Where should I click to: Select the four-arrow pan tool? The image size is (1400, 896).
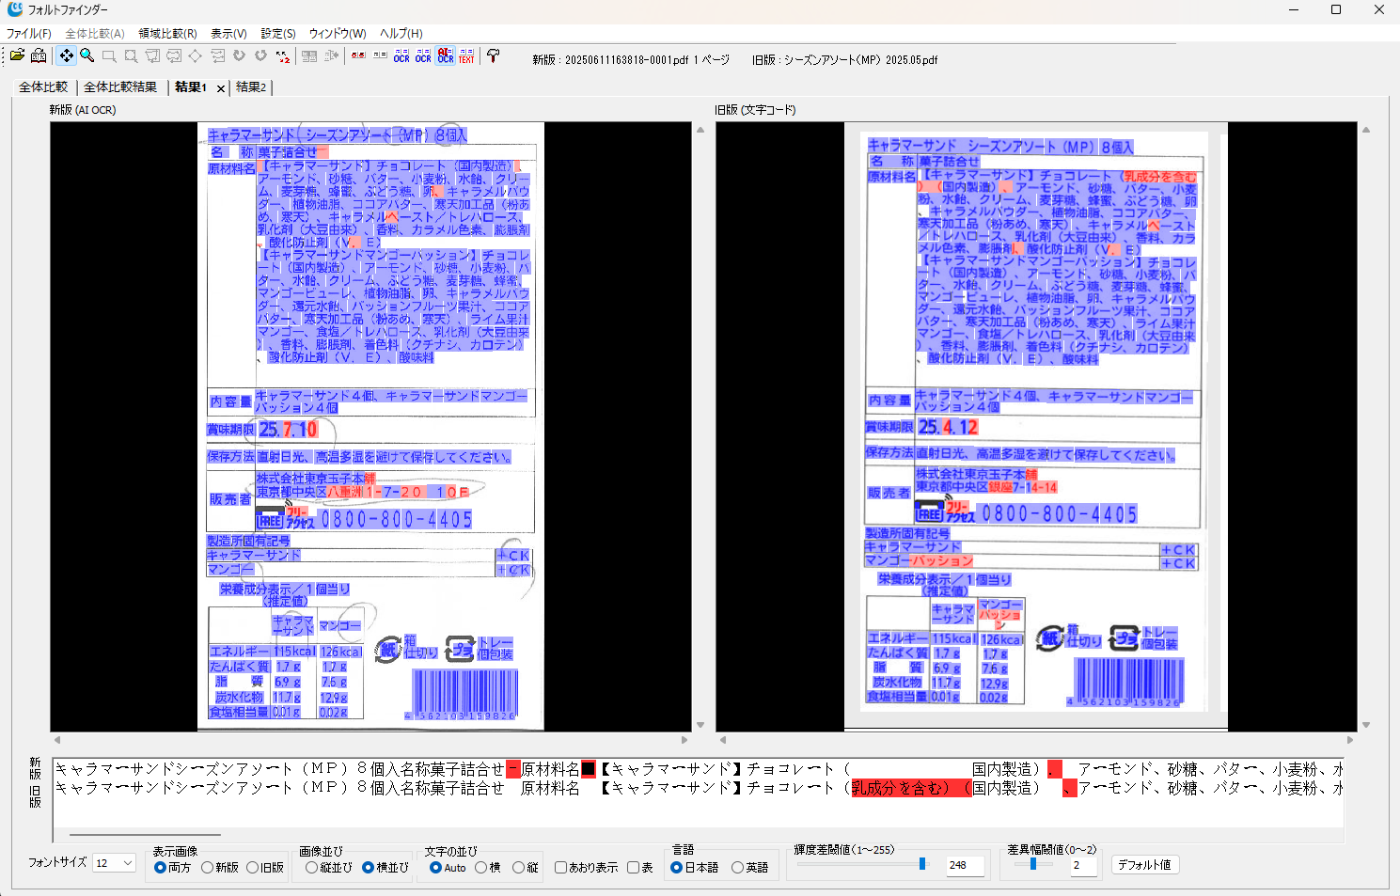click(x=66, y=56)
